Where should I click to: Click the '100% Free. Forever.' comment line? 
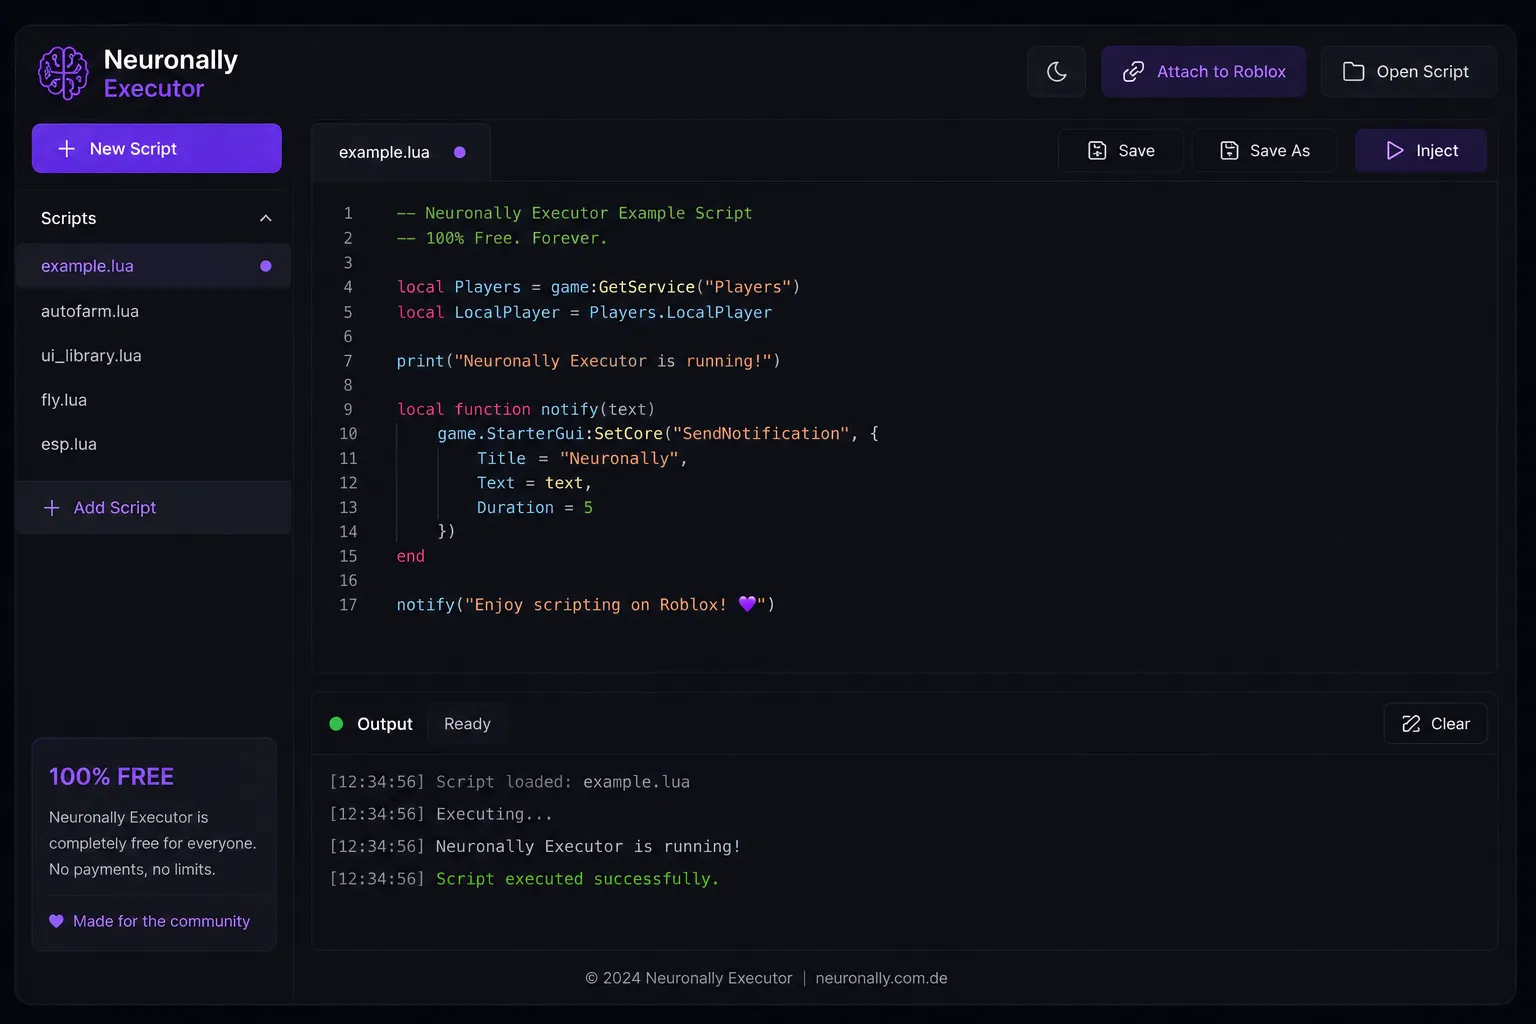501,238
